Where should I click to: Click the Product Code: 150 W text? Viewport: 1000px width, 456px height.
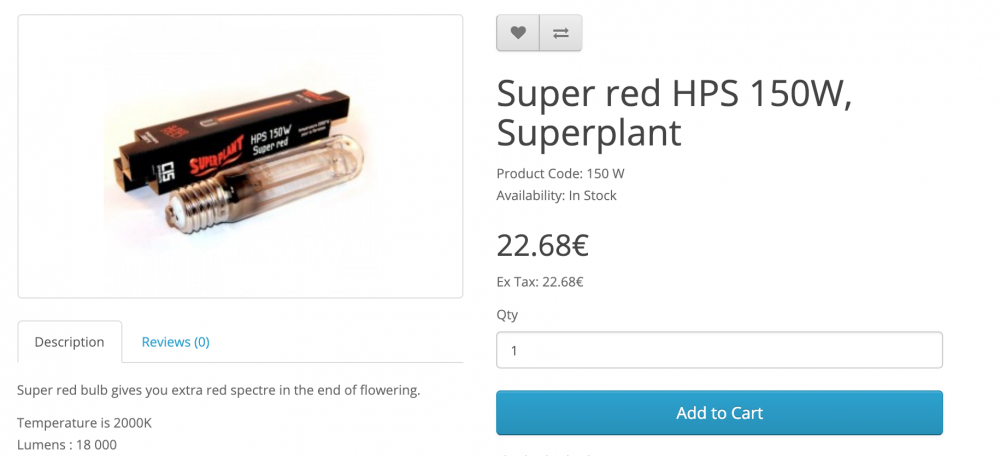(560, 173)
